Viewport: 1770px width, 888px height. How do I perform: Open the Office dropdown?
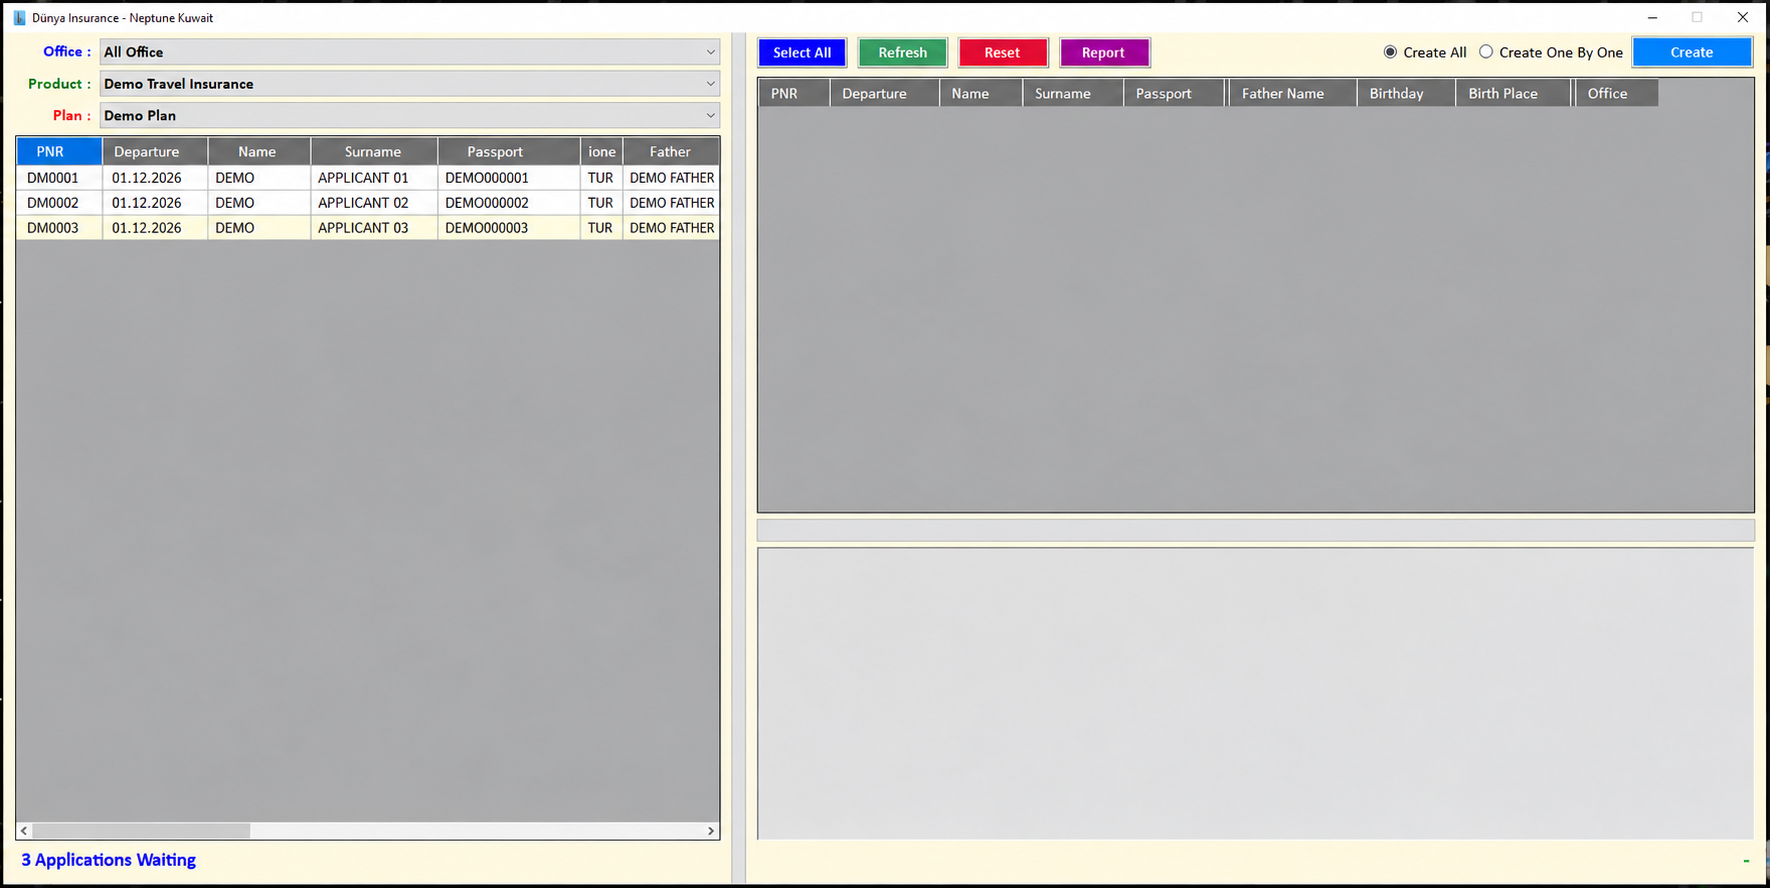[x=410, y=52]
